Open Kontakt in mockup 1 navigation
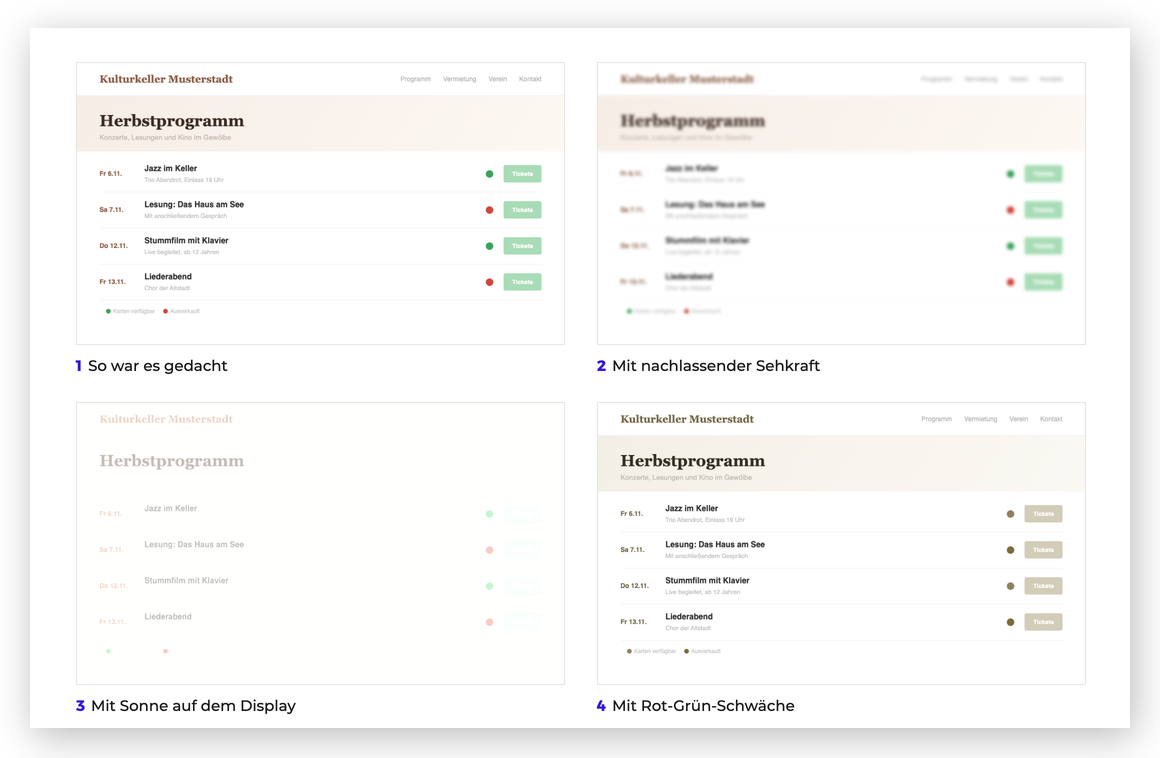Image resolution: width=1160 pixels, height=758 pixels. pyautogui.click(x=530, y=79)
